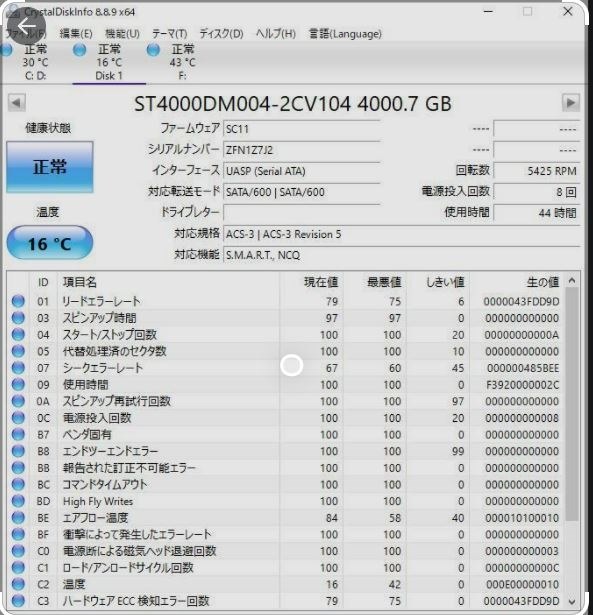Open the ディスク(D) menu
This screenshot has height=615, width=593.
(x=221, y=34)
